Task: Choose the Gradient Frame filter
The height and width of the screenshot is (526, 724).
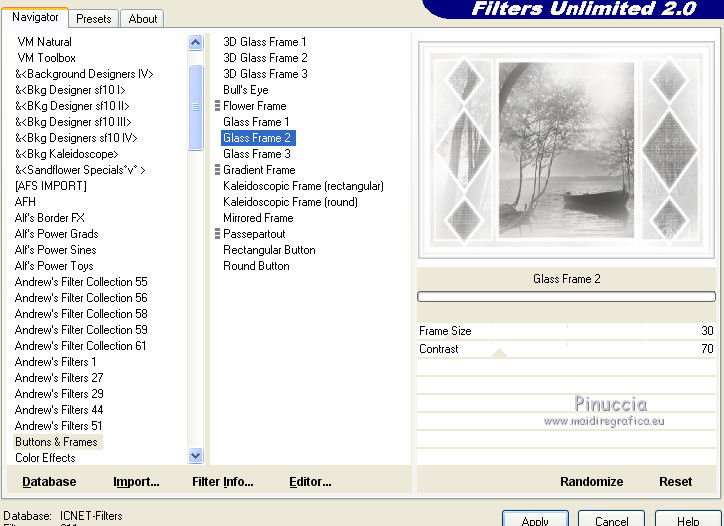Action: point(259,170)
